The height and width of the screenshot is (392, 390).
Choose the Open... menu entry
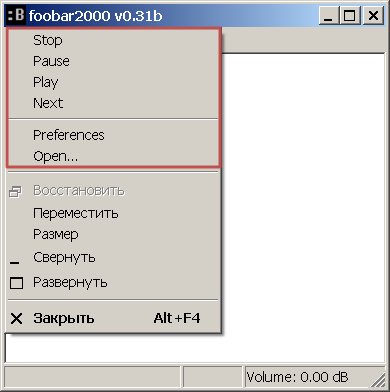[113, 156]
